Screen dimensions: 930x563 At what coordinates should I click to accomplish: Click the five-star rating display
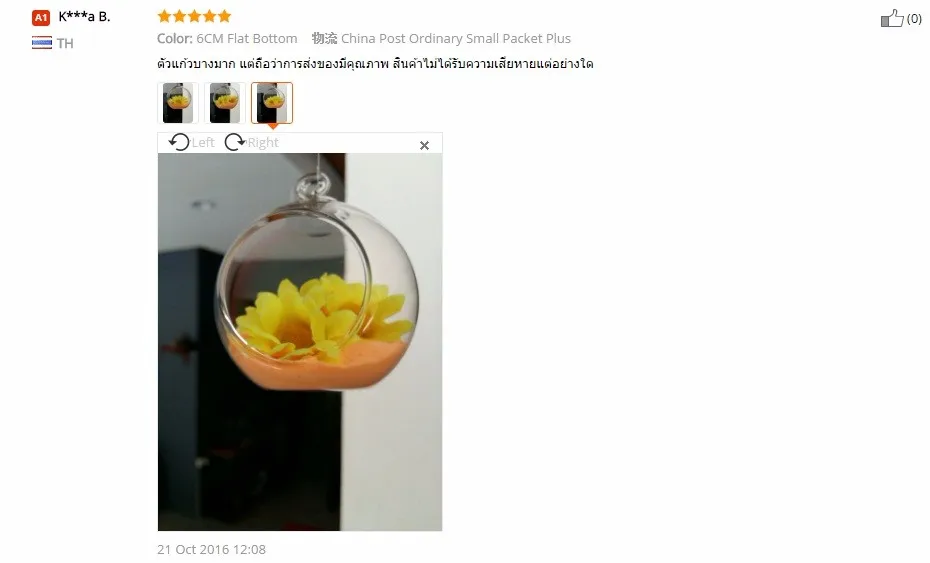(x=195, y=16)
